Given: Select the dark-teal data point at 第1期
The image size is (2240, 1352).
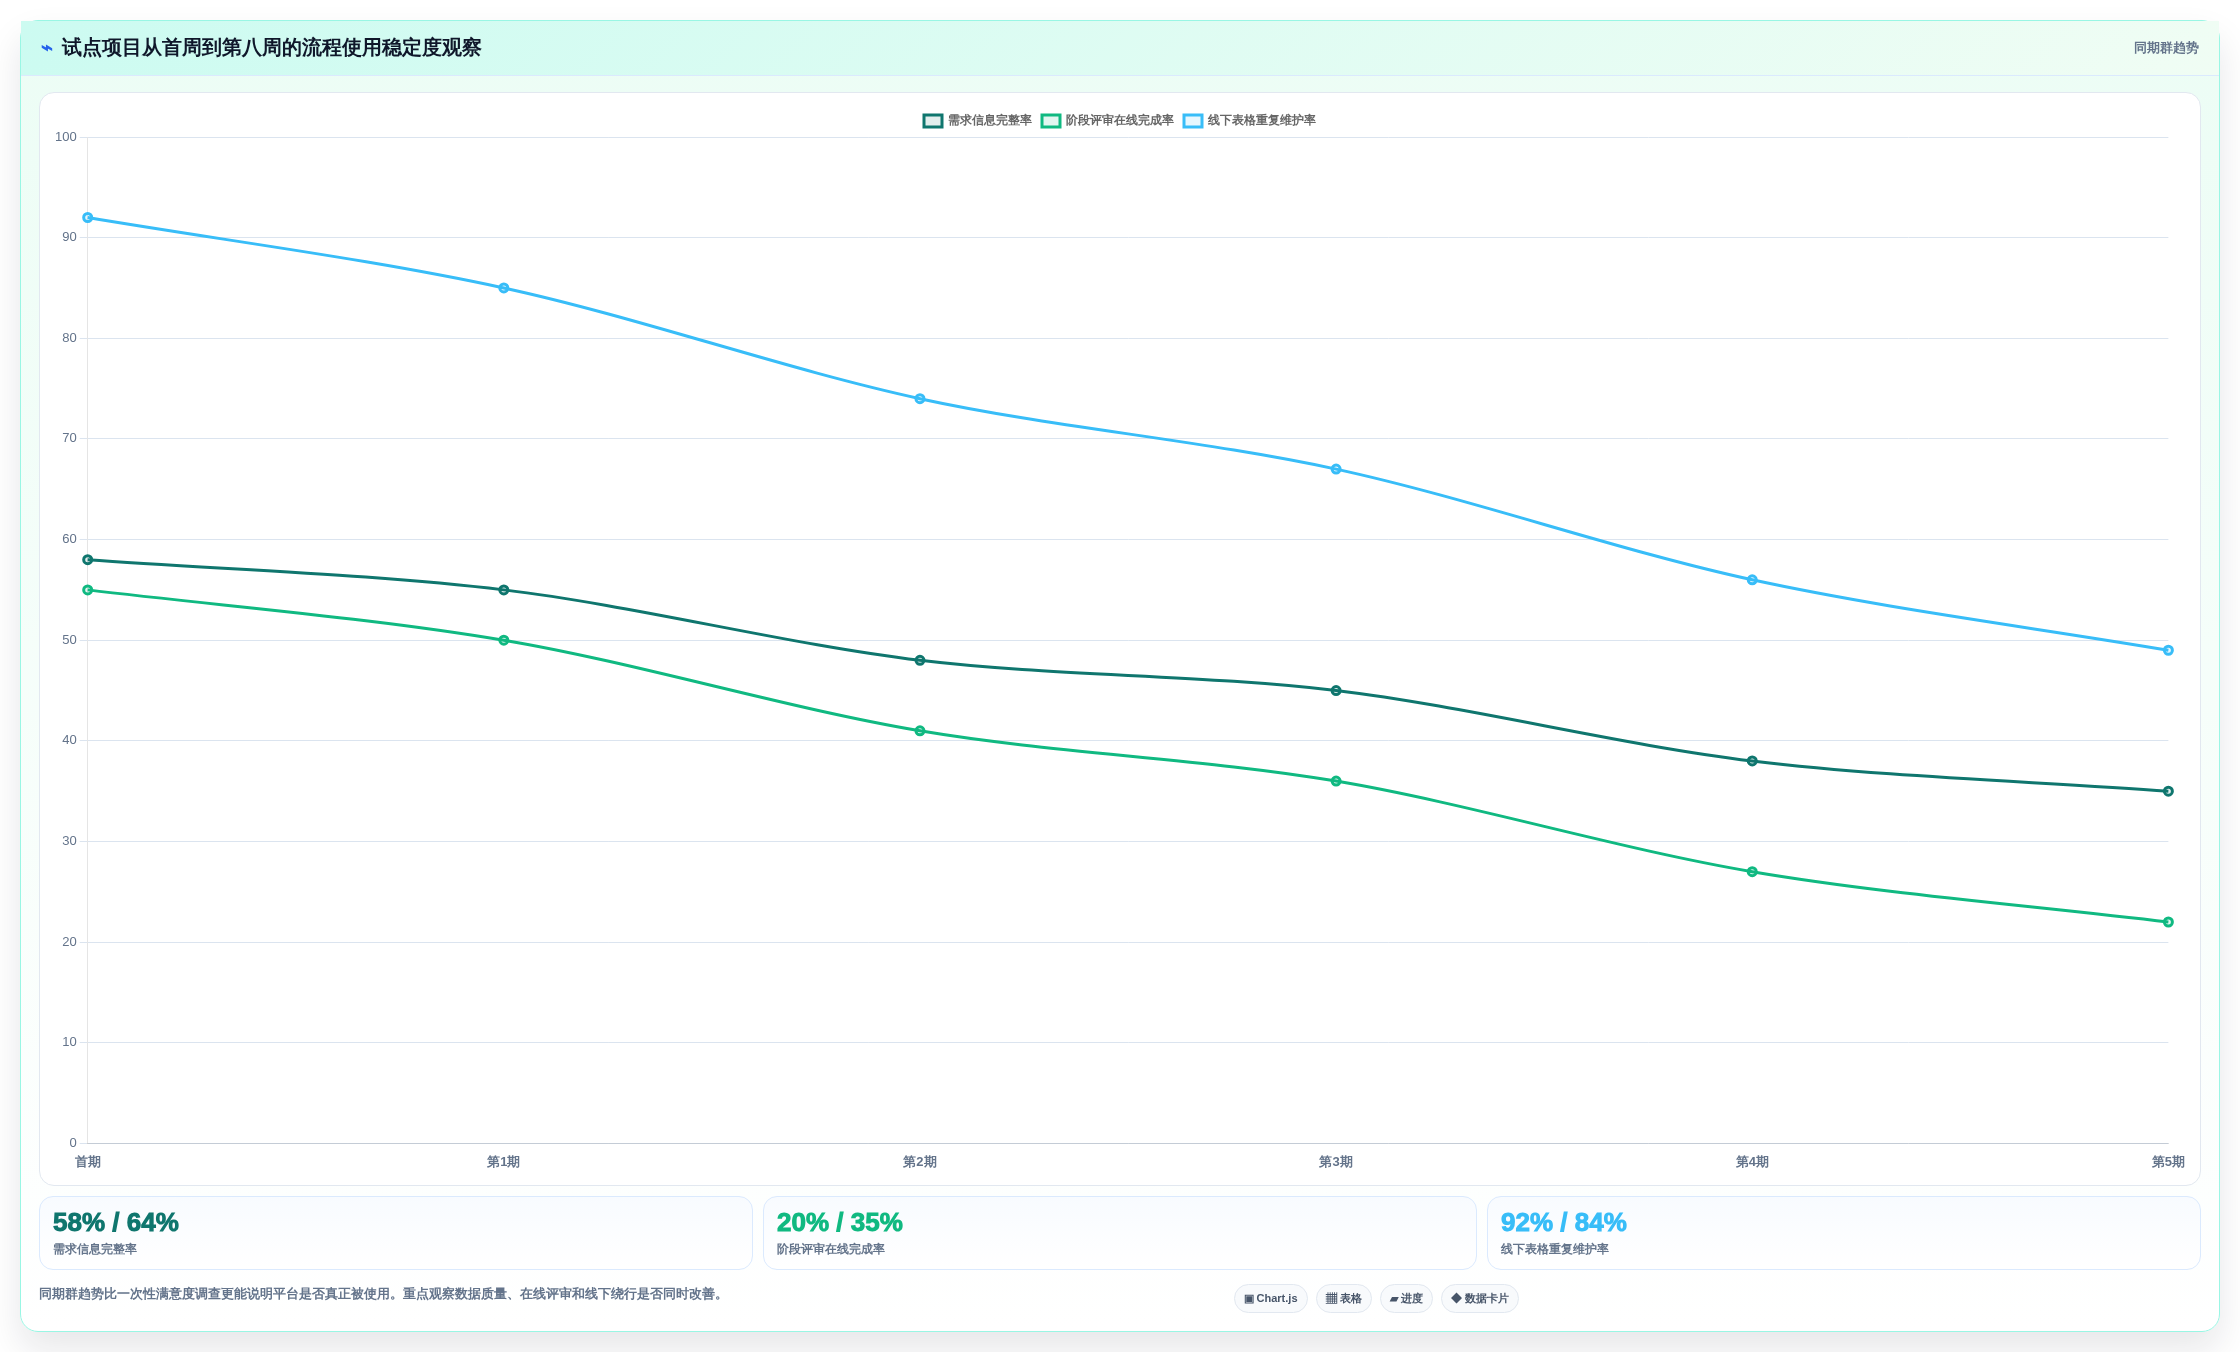Looking at the screenshot, I should point(504,590).
